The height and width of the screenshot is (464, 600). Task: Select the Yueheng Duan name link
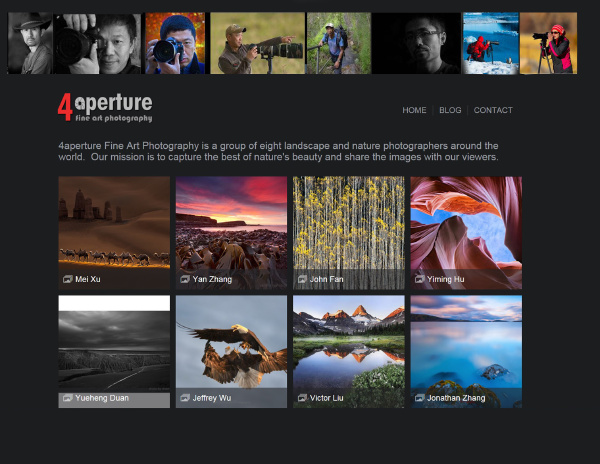pos(101,398)
